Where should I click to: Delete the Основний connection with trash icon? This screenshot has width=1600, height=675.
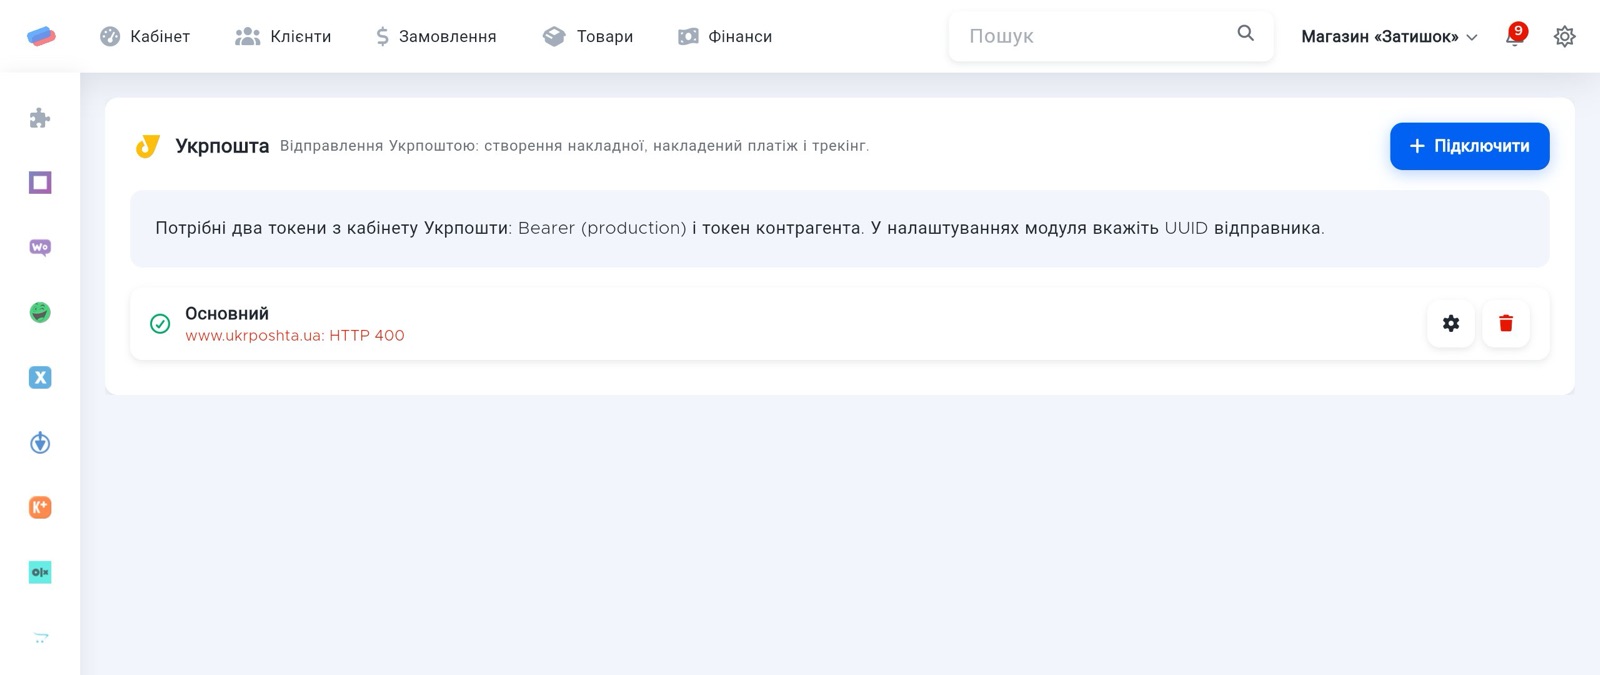pos(1506,323)
